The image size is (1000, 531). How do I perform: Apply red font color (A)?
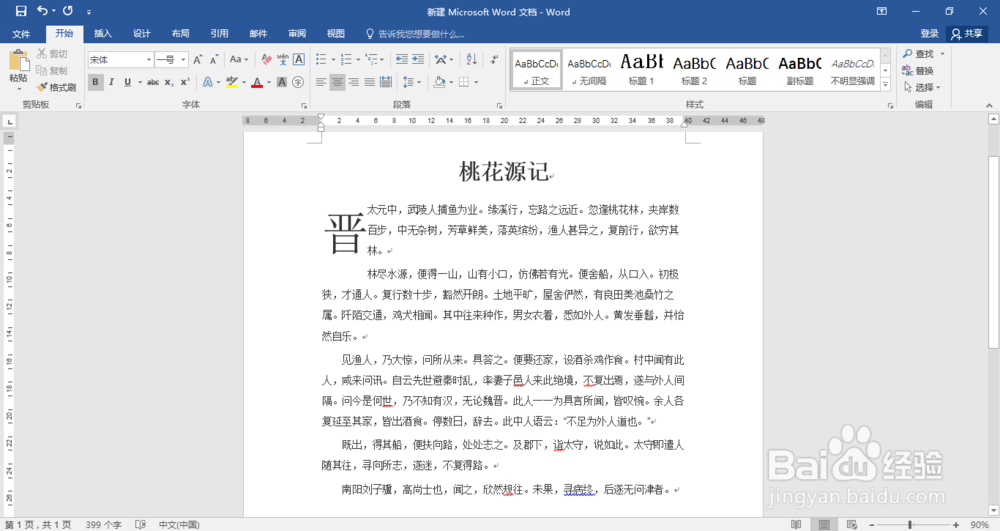pos(257,82)
